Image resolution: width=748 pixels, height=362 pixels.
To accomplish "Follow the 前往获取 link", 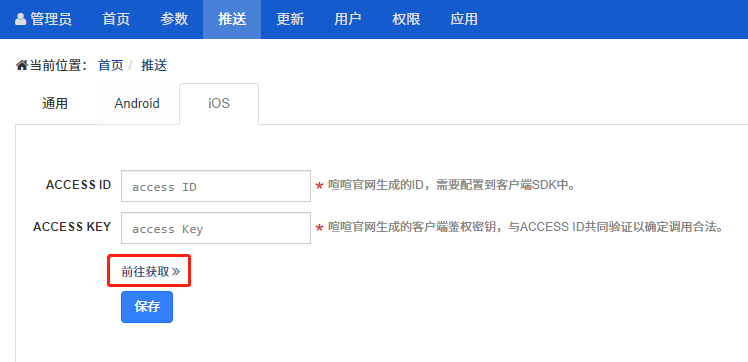I will [x=150, y=271].
